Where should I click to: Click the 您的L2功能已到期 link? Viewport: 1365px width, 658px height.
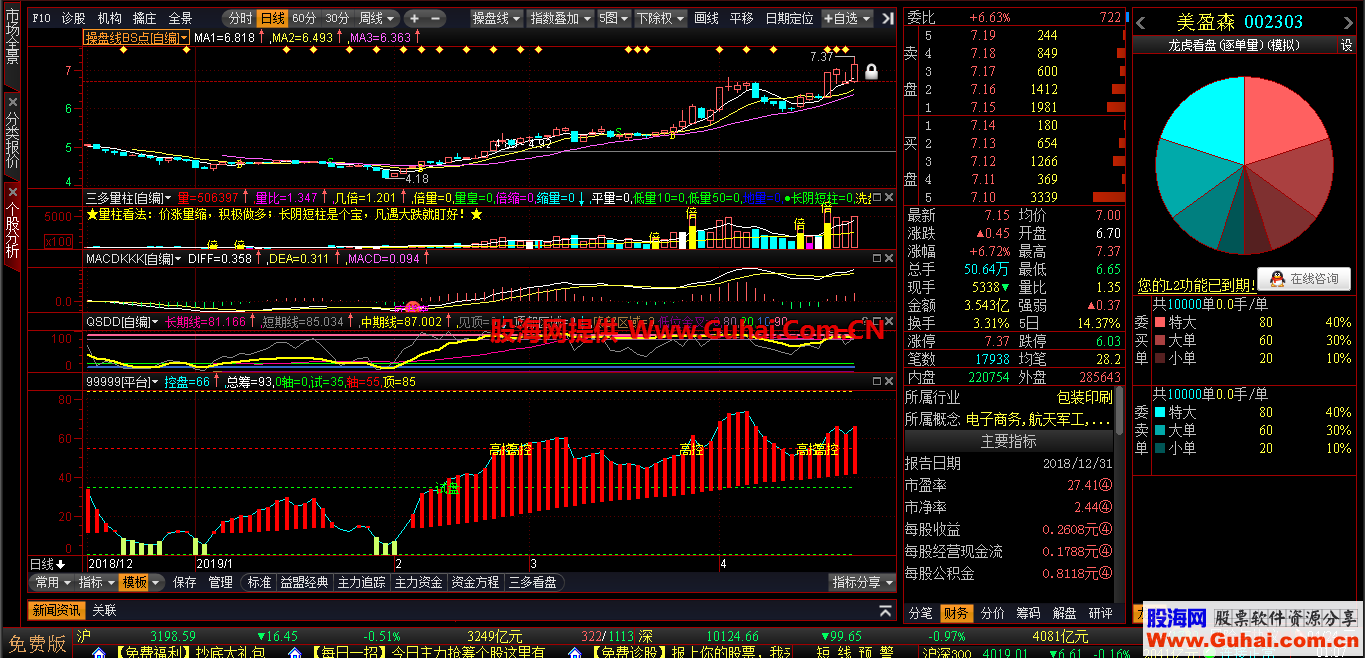click(1196, 286)
